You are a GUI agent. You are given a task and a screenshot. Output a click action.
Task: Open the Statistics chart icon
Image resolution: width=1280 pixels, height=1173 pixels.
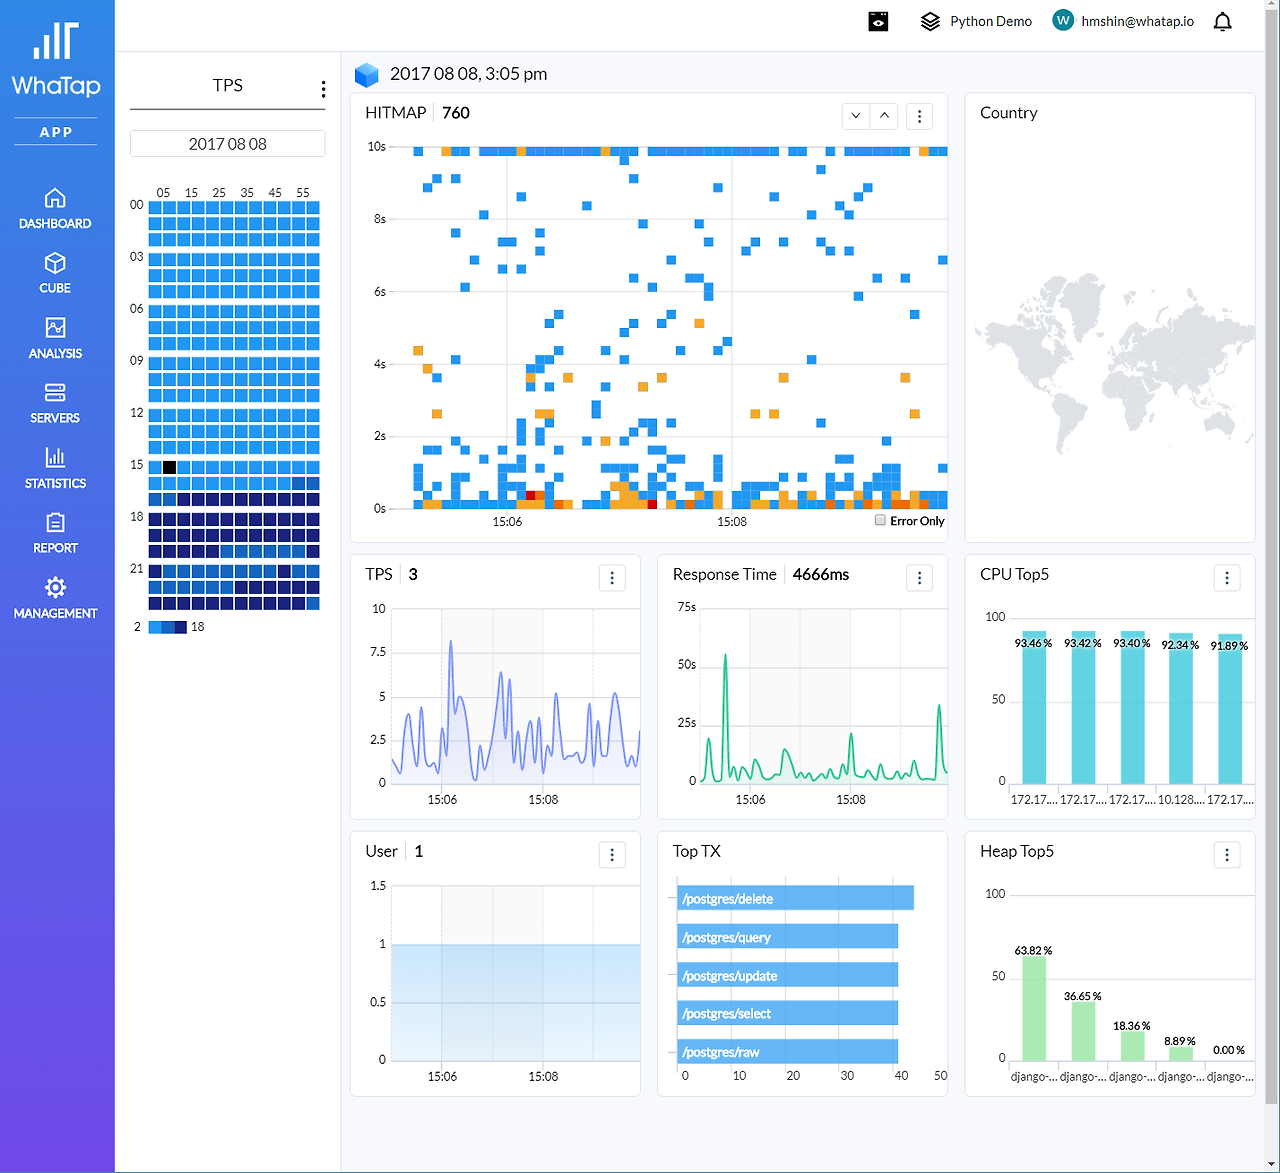click(x=55, y=457)
